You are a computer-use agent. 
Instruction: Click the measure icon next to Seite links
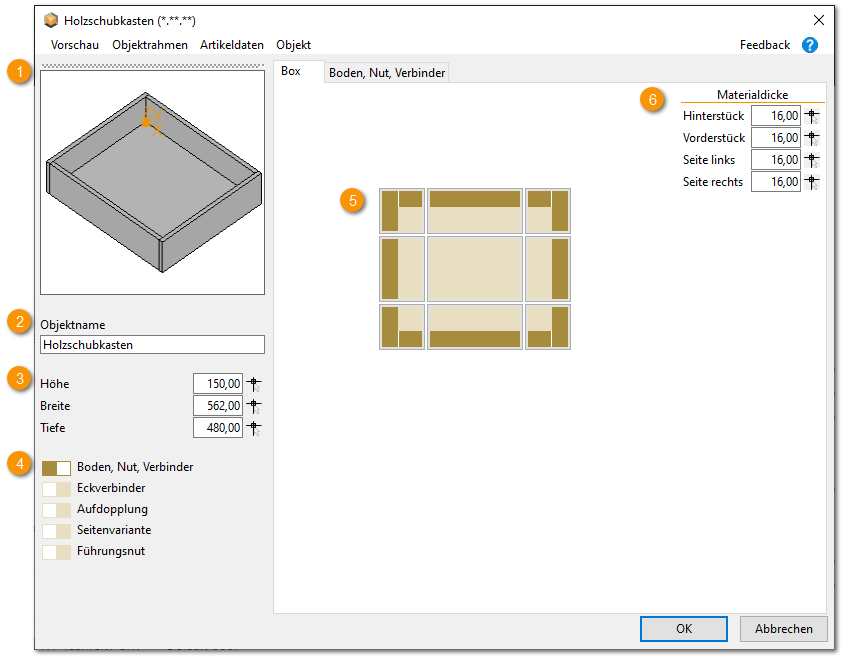812,160
